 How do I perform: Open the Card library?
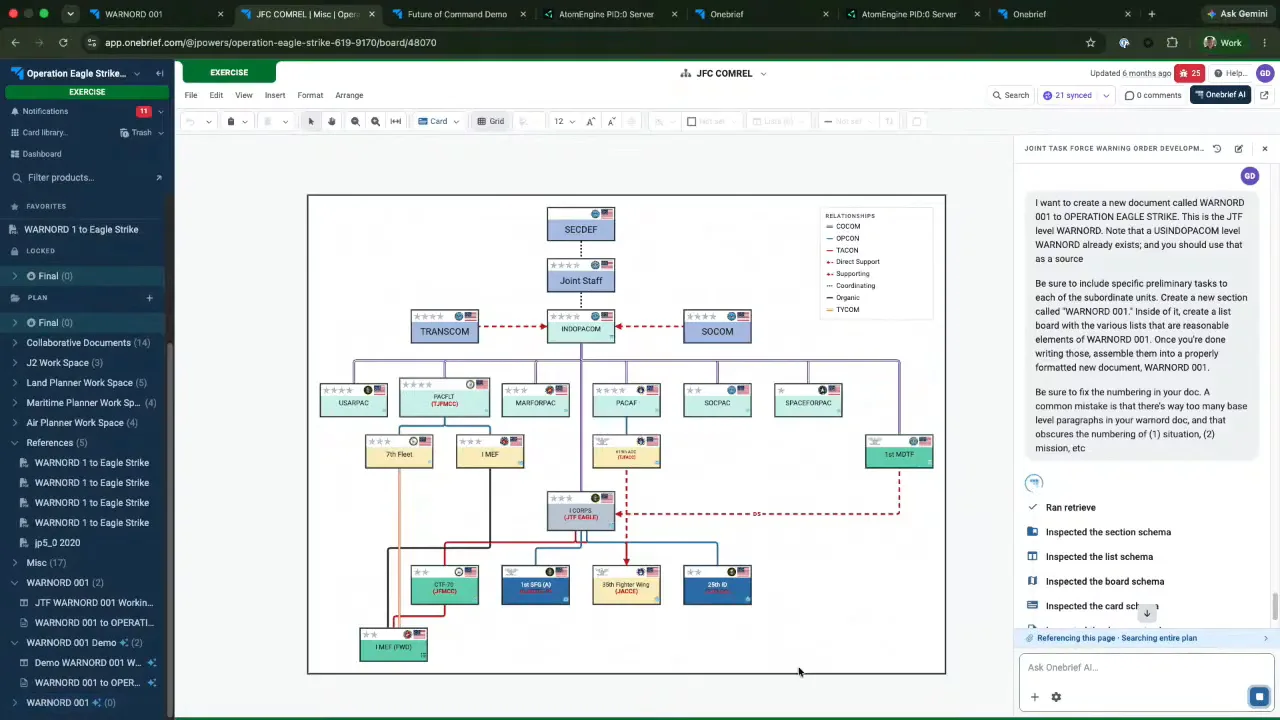click(x=45, y=132)
